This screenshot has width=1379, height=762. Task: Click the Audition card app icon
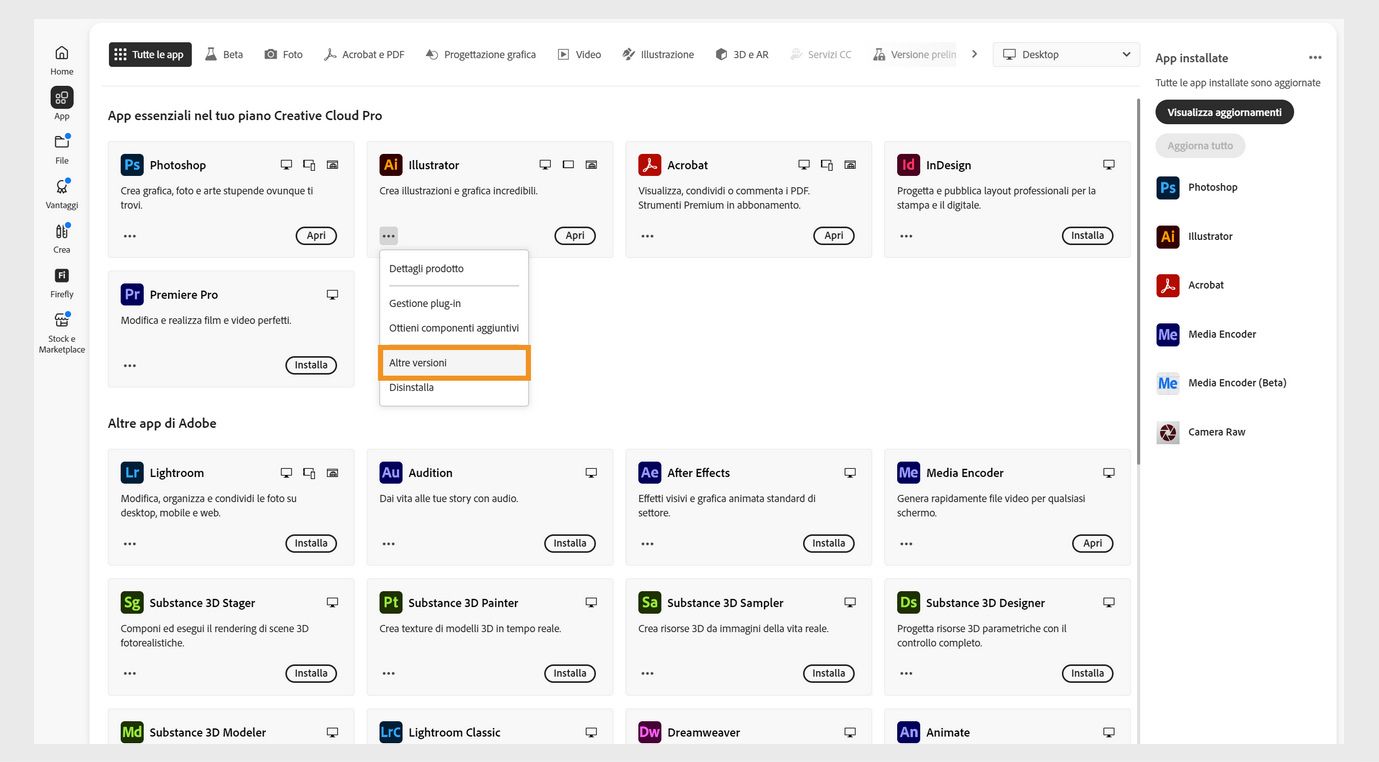391,473
